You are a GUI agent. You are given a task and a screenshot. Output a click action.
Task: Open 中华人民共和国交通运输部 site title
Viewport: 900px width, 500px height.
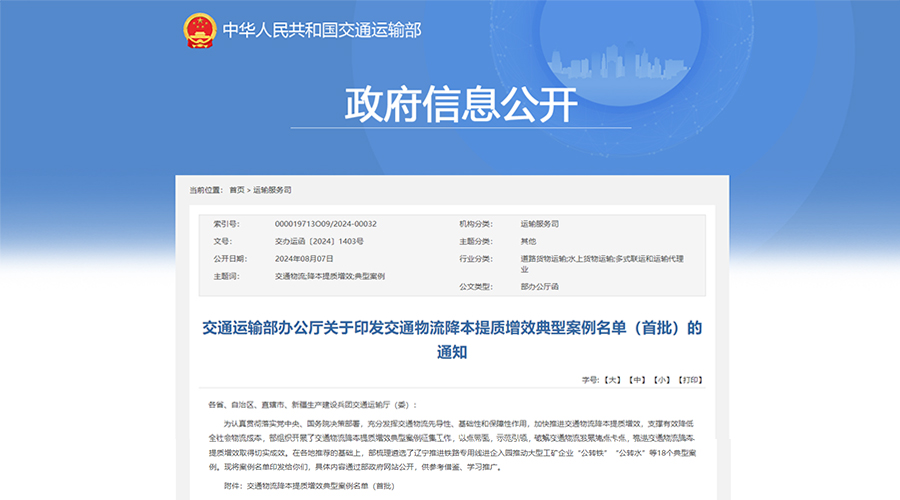[x=322, y=30]
